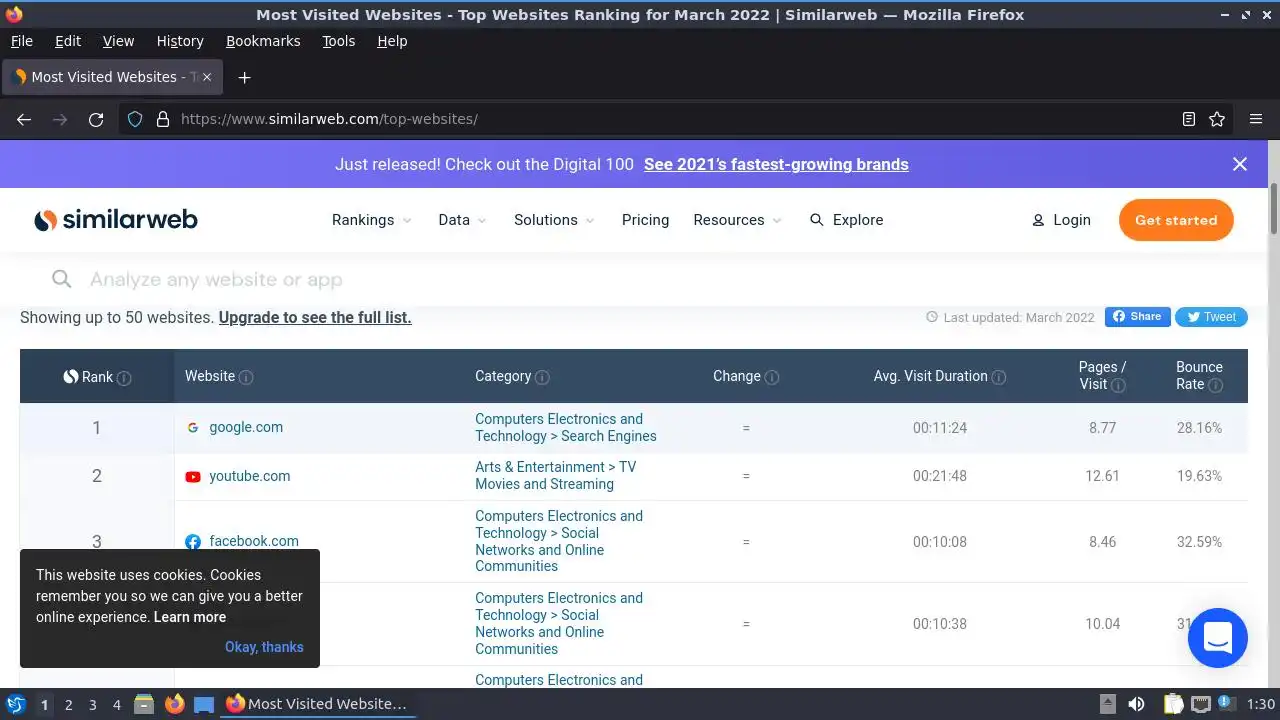Open the taskbar application launcher icon

pos(16,704)
